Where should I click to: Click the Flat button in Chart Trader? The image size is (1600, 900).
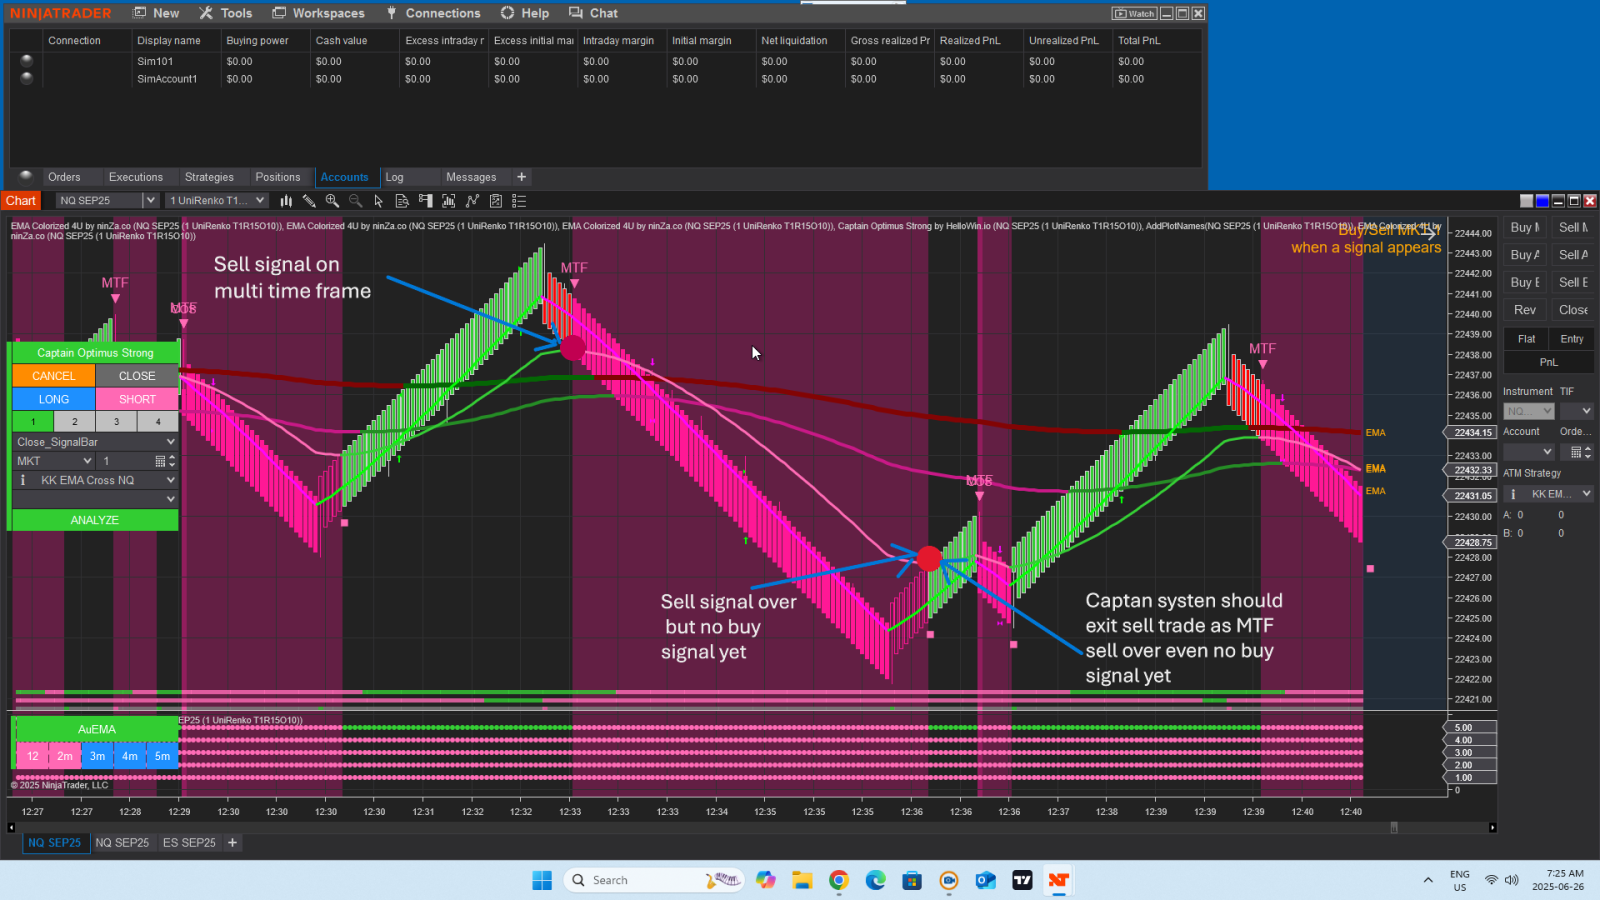(1526, 339)
